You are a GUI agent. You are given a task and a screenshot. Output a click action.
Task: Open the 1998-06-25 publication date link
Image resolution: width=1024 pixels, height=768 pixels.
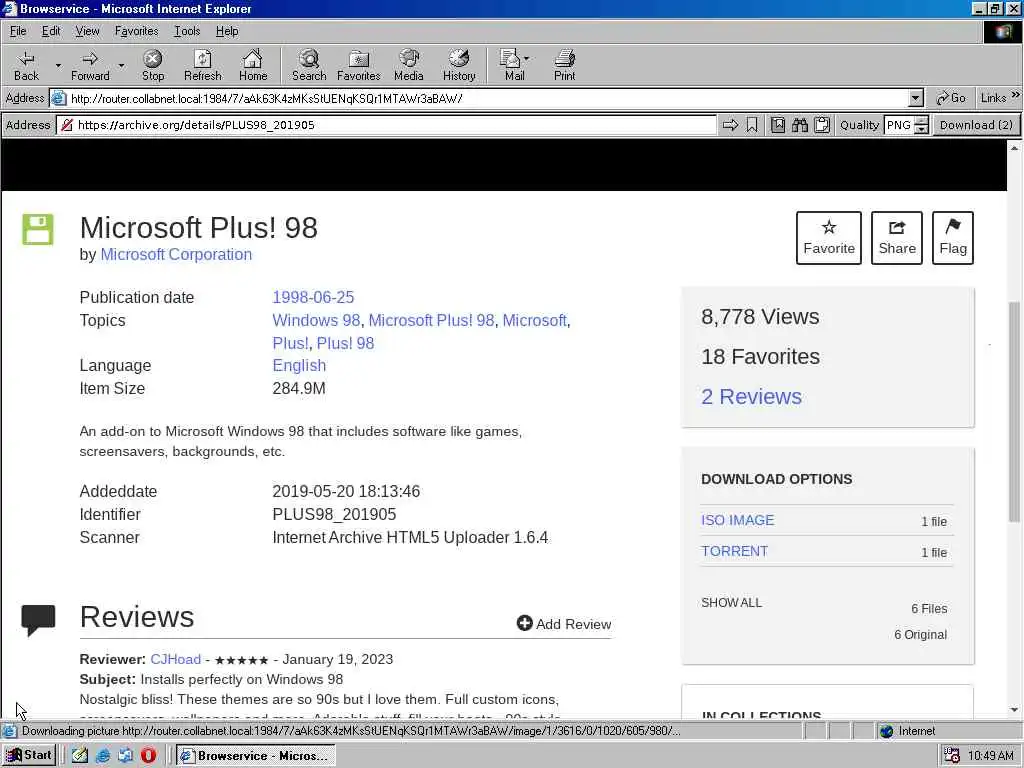(x=313, y=297)
